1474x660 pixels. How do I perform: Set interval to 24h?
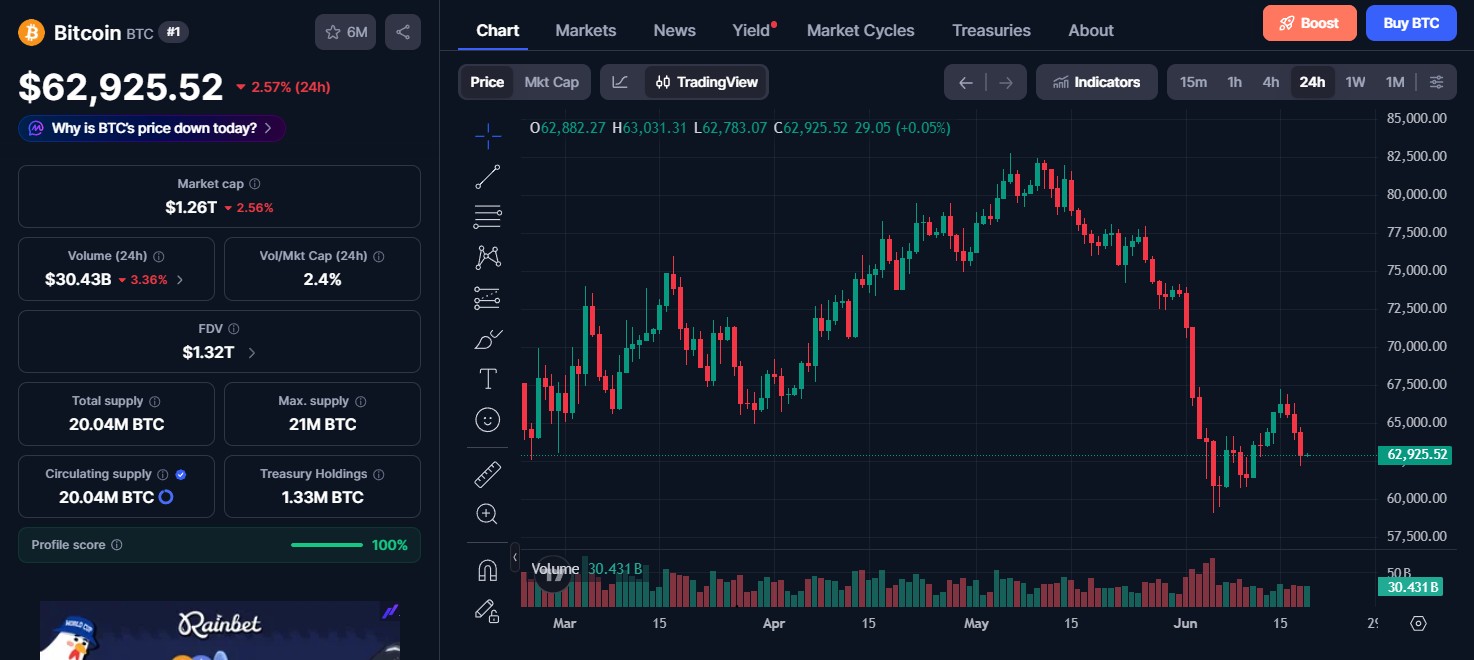tap(1312, 82)
